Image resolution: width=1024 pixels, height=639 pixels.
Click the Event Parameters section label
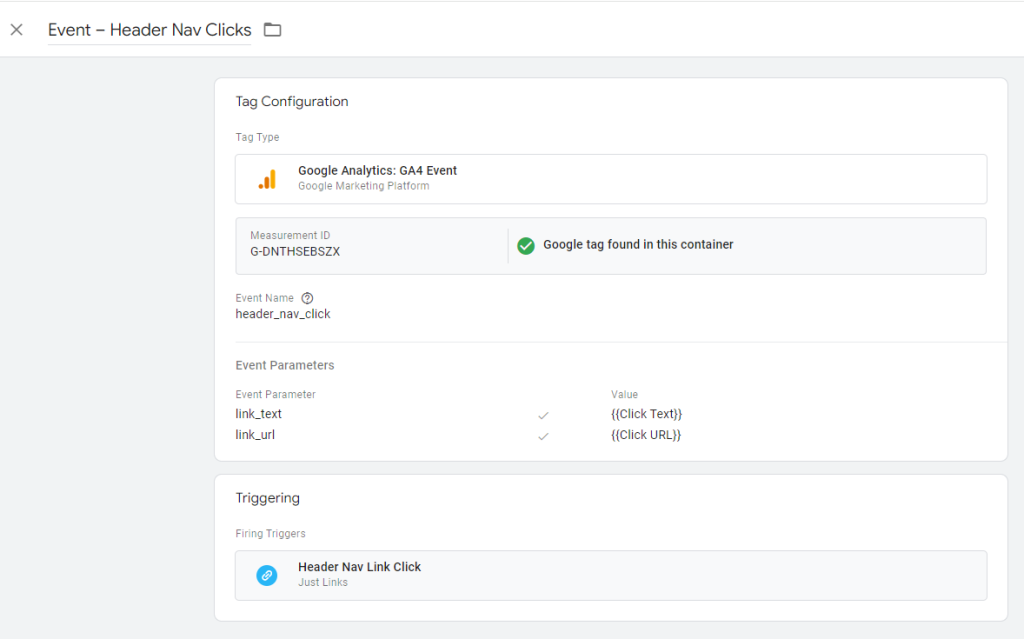(285, 365)
